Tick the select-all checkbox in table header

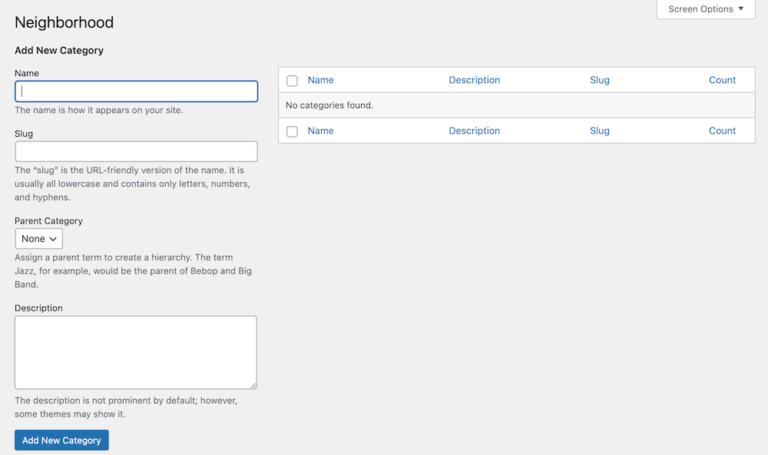292,81
